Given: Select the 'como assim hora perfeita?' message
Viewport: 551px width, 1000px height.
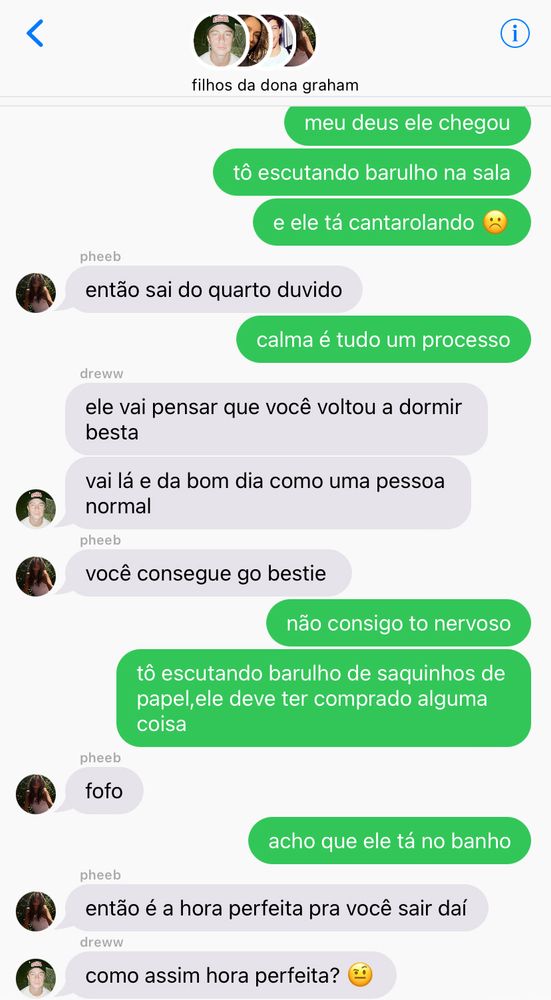Looking at the screenshot, I should click(230, 975).
